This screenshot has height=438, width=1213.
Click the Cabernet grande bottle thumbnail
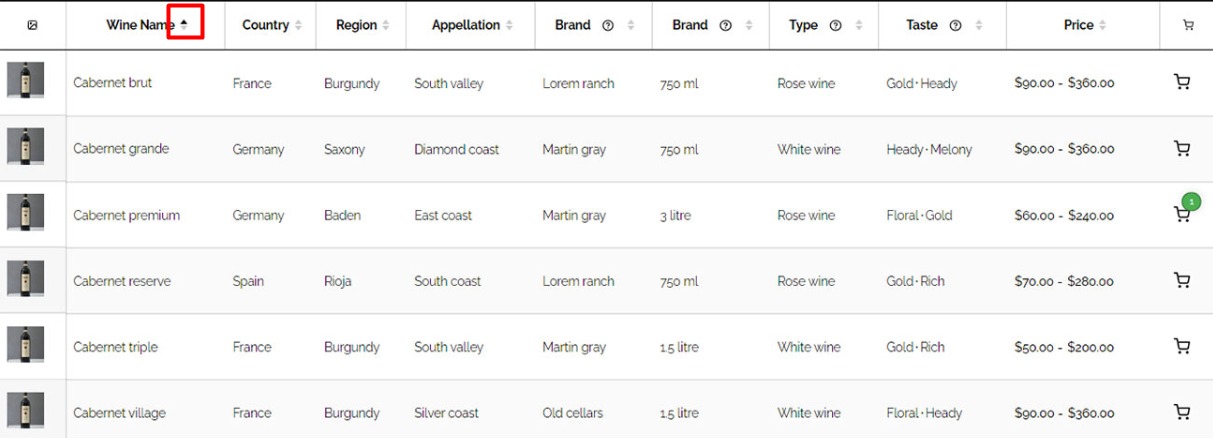click(25, 147)
